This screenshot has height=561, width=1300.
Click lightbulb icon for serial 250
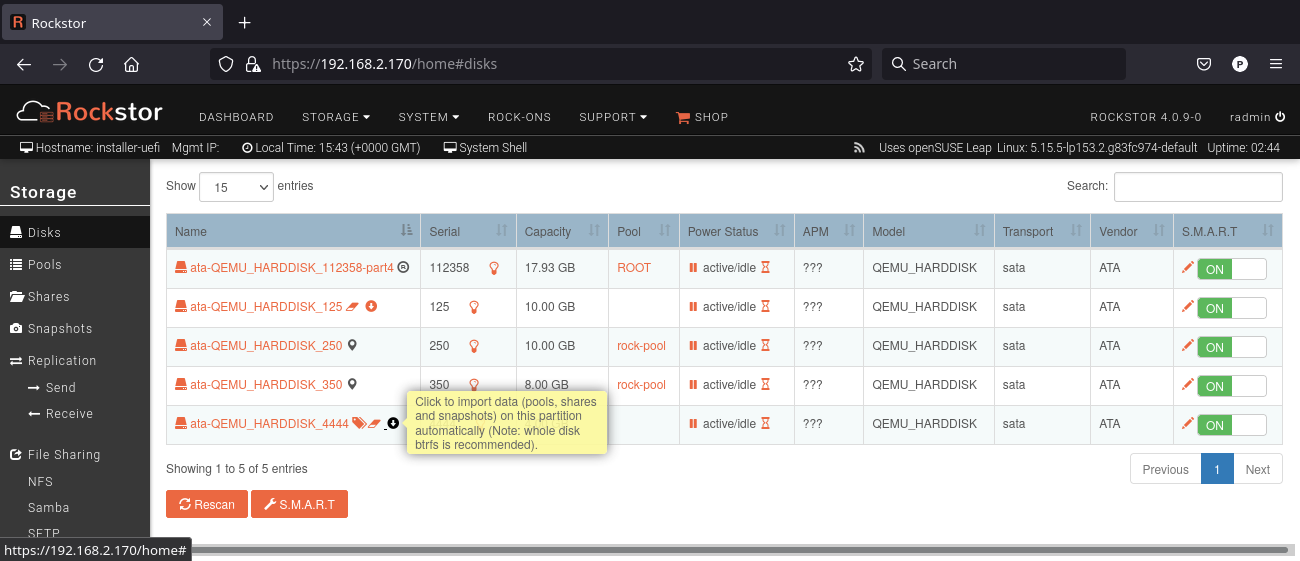(474, 346)
